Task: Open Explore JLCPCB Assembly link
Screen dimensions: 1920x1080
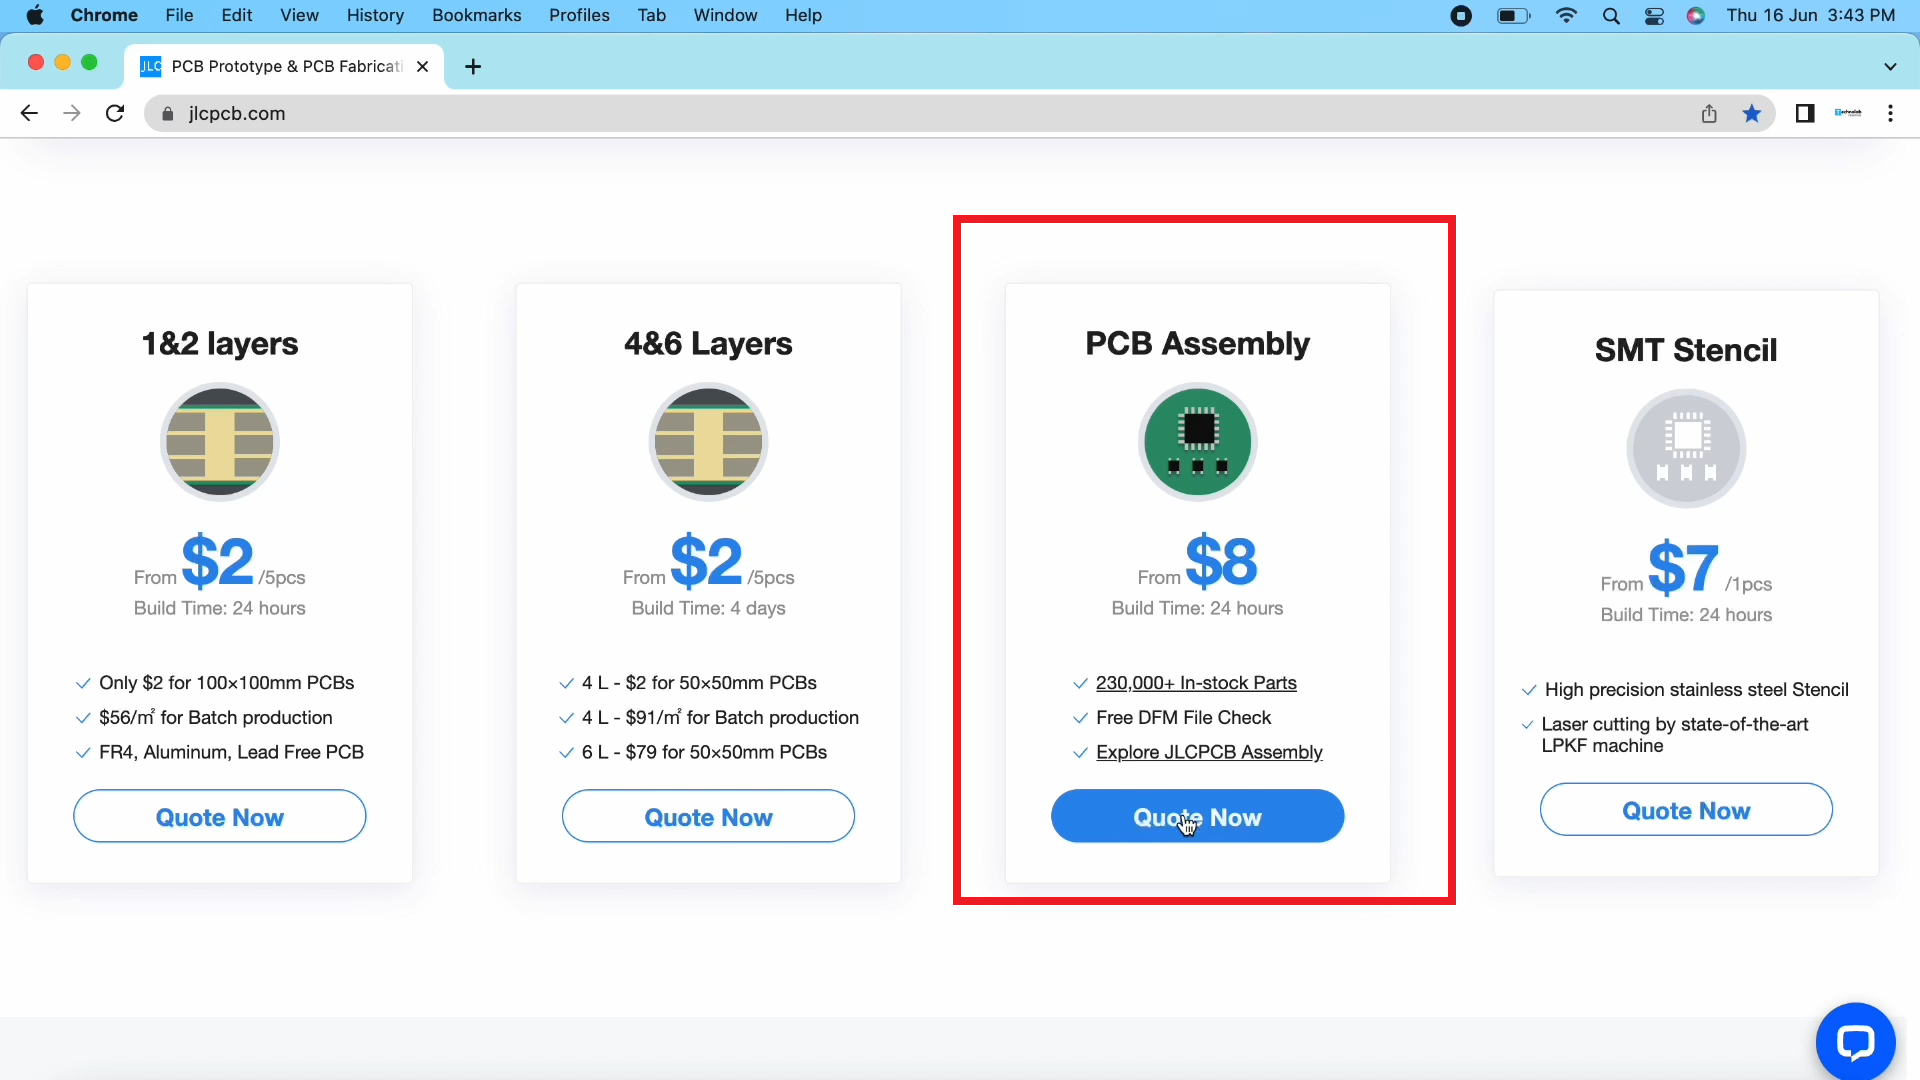Action: pyautogui.click(x=1209, y=752)
